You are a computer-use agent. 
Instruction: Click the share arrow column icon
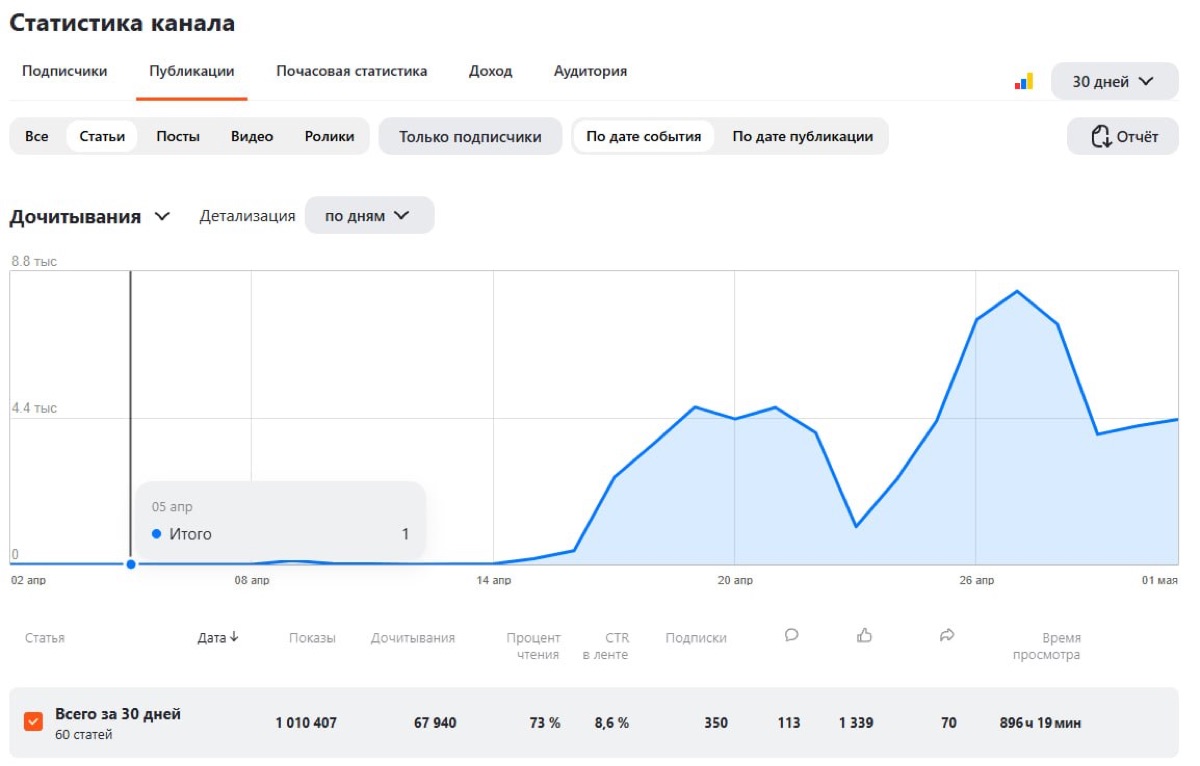[x=947, y=634]
